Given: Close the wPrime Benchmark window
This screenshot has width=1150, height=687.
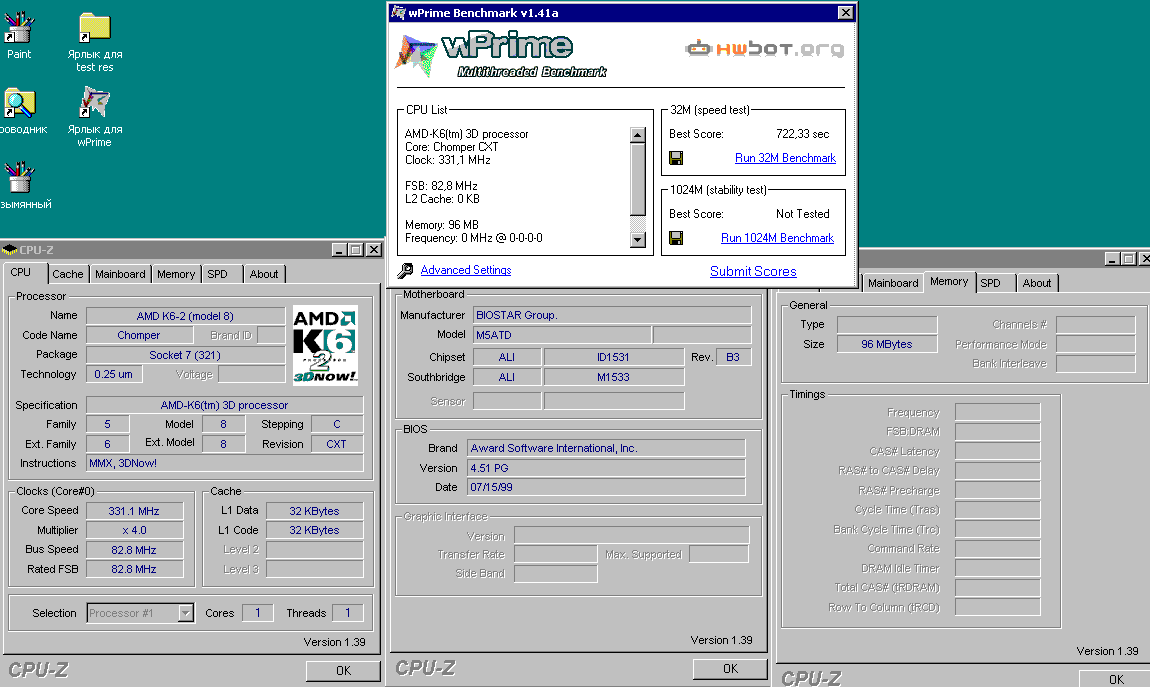Looking at the screenshot, I should pyautogui.click(x=845, y=12).
